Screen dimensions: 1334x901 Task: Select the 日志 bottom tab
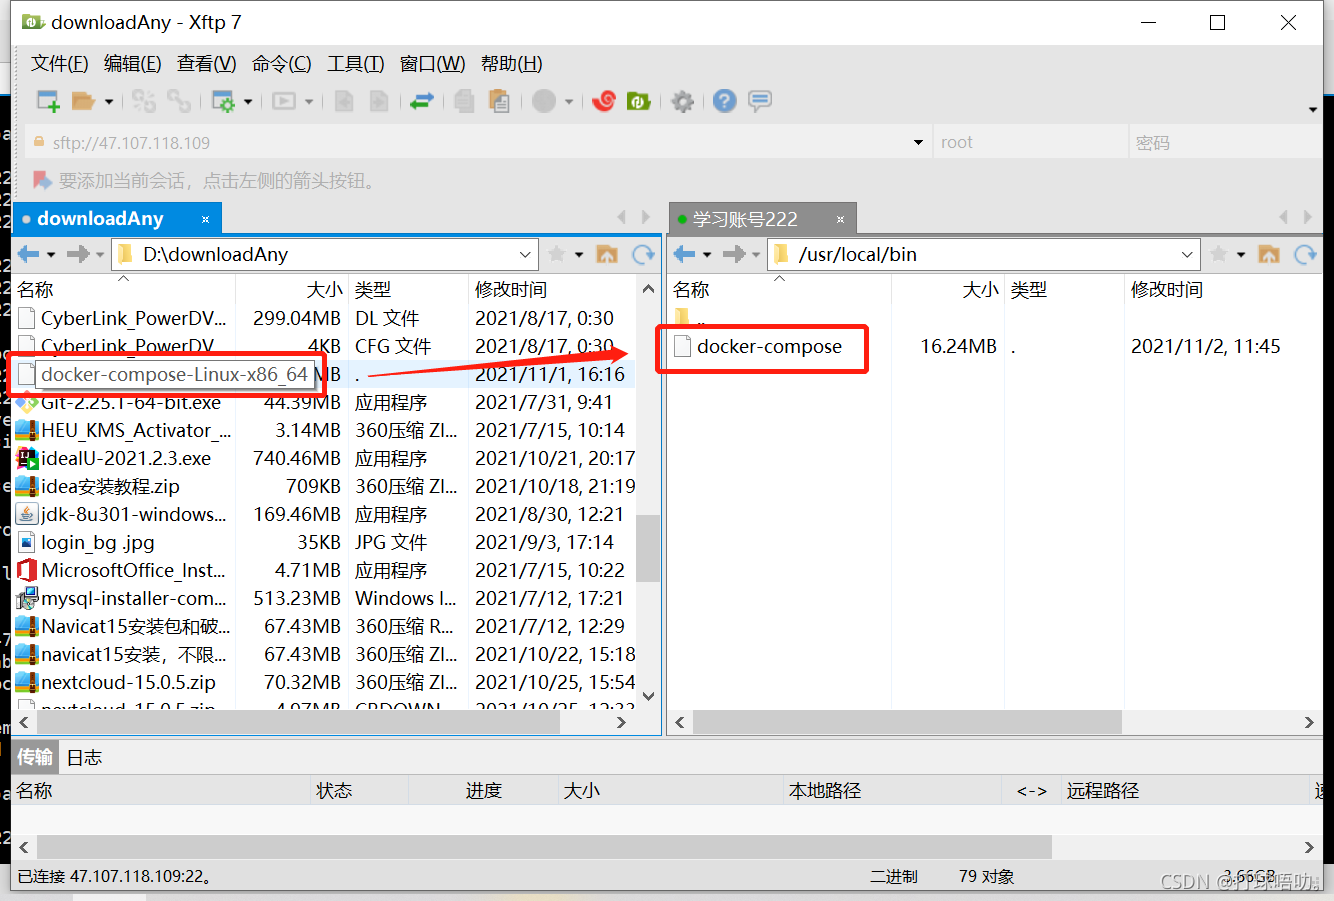84,757
